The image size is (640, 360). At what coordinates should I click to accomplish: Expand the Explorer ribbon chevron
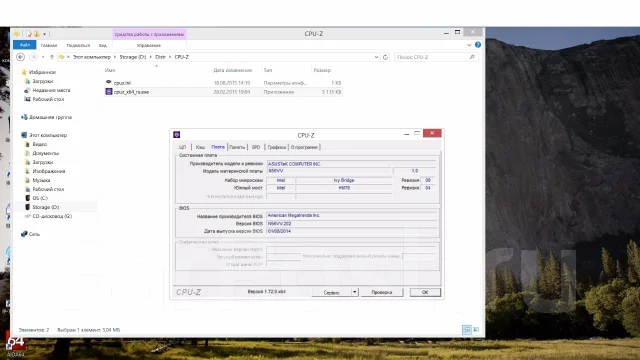click(469, 45)
